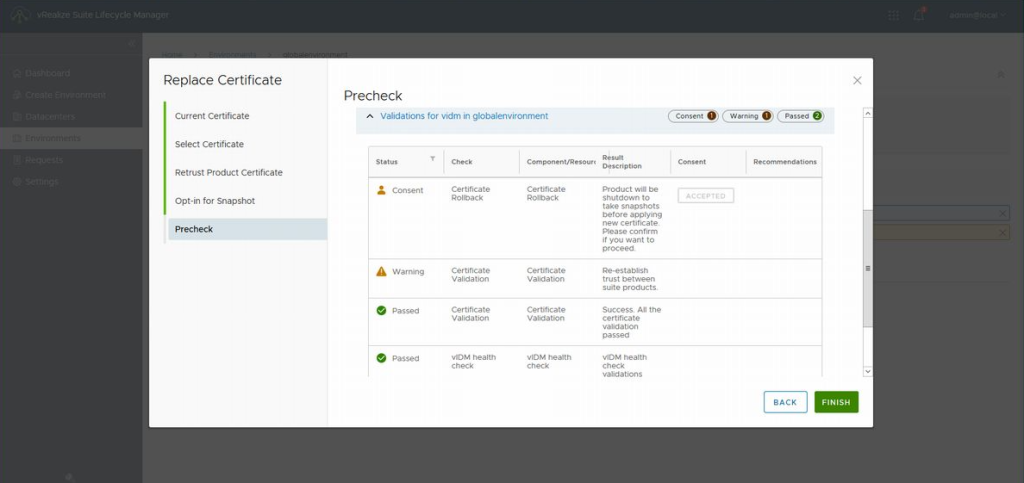Go to Retrust Product Certificate step
Image resolution: width=1024 pixels, height=483 pixels.
pyautogui.click(x=229, y=173)
